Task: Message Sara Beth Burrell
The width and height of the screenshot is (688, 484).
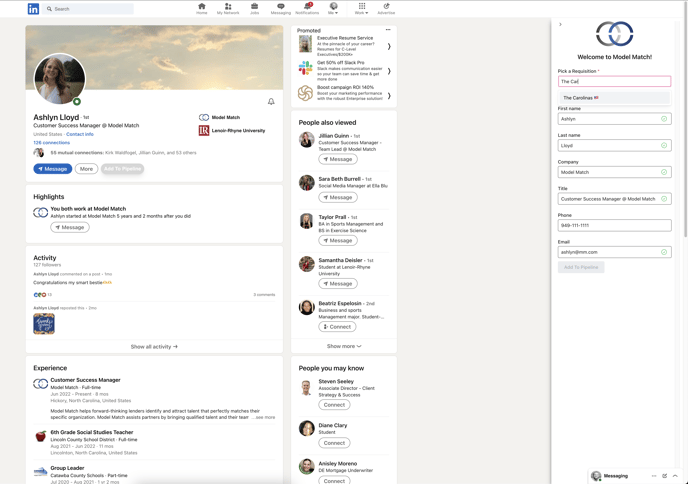Action: tap(338, 197)
